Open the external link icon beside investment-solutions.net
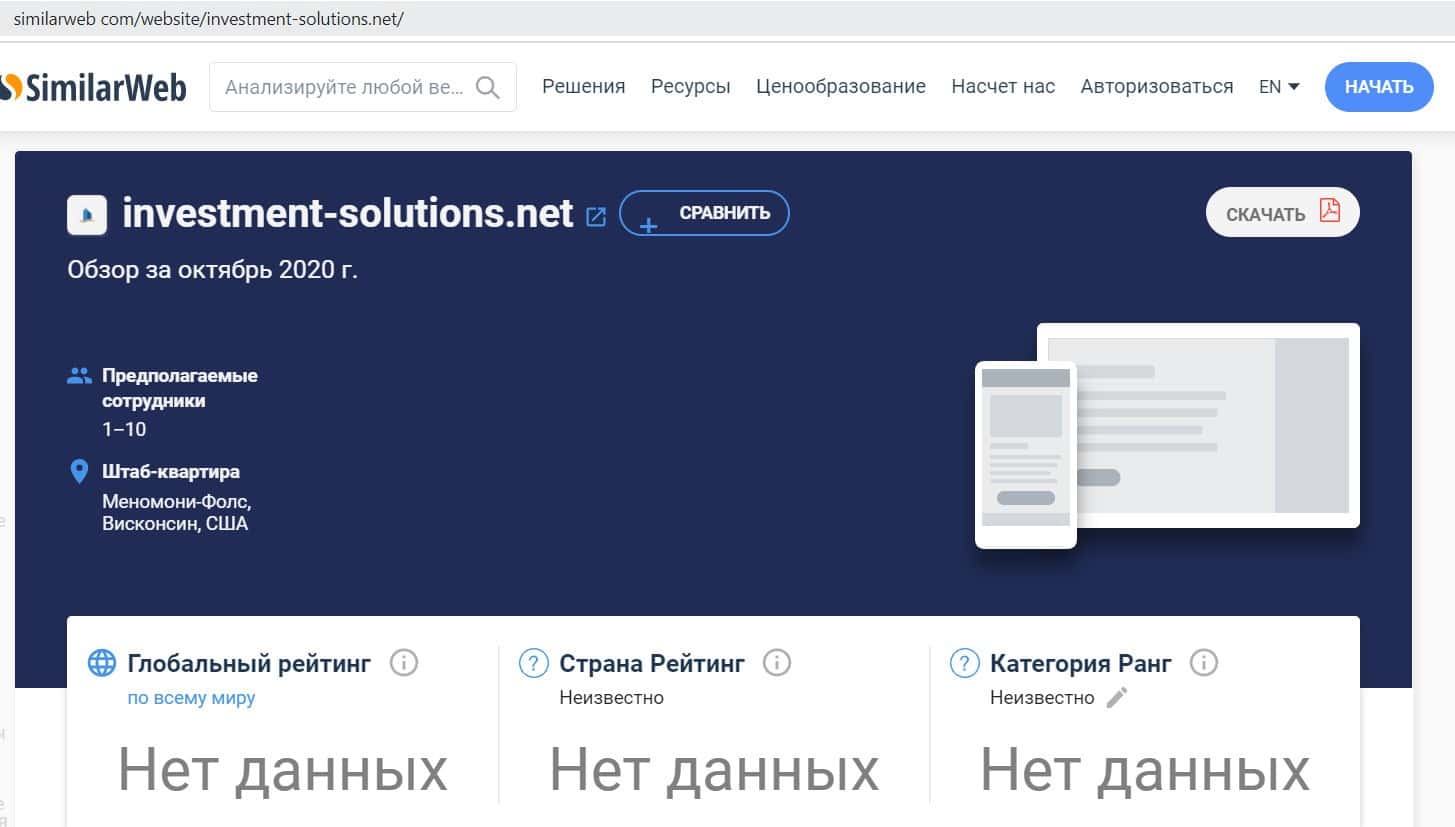1455x827 pixels. (596, 216)
